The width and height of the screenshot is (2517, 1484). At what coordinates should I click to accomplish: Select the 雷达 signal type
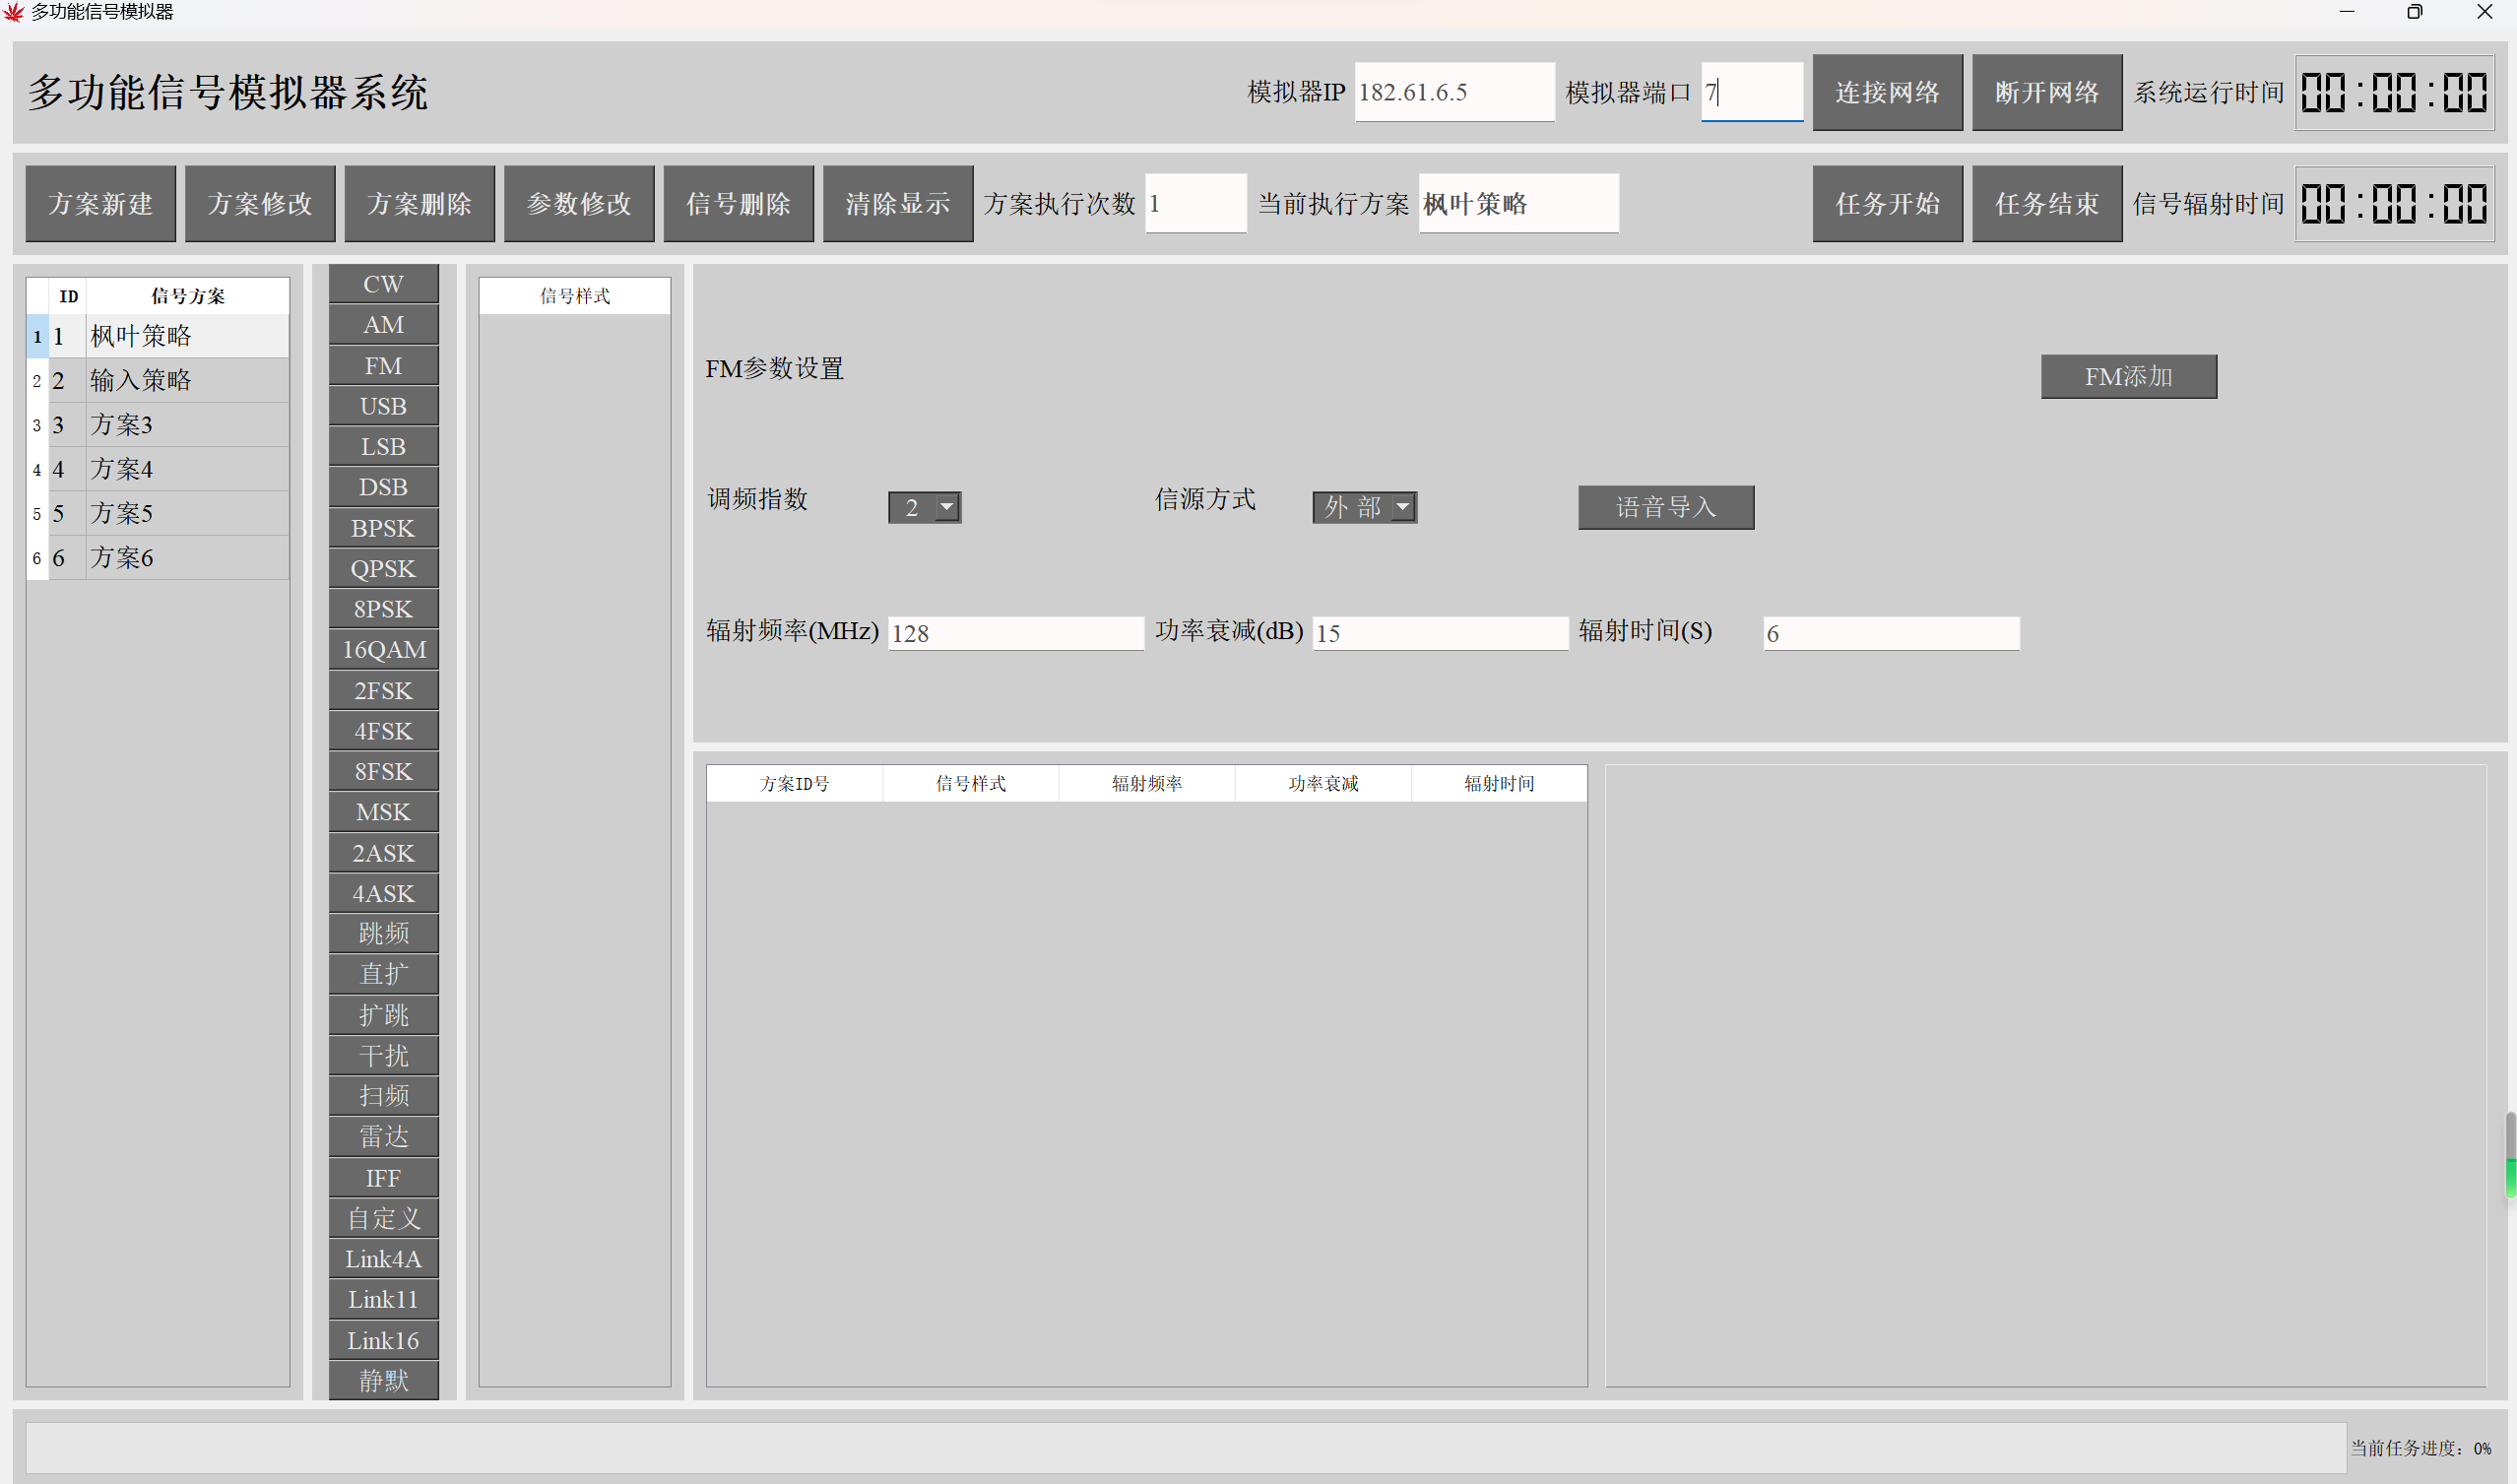(383, 1136)
